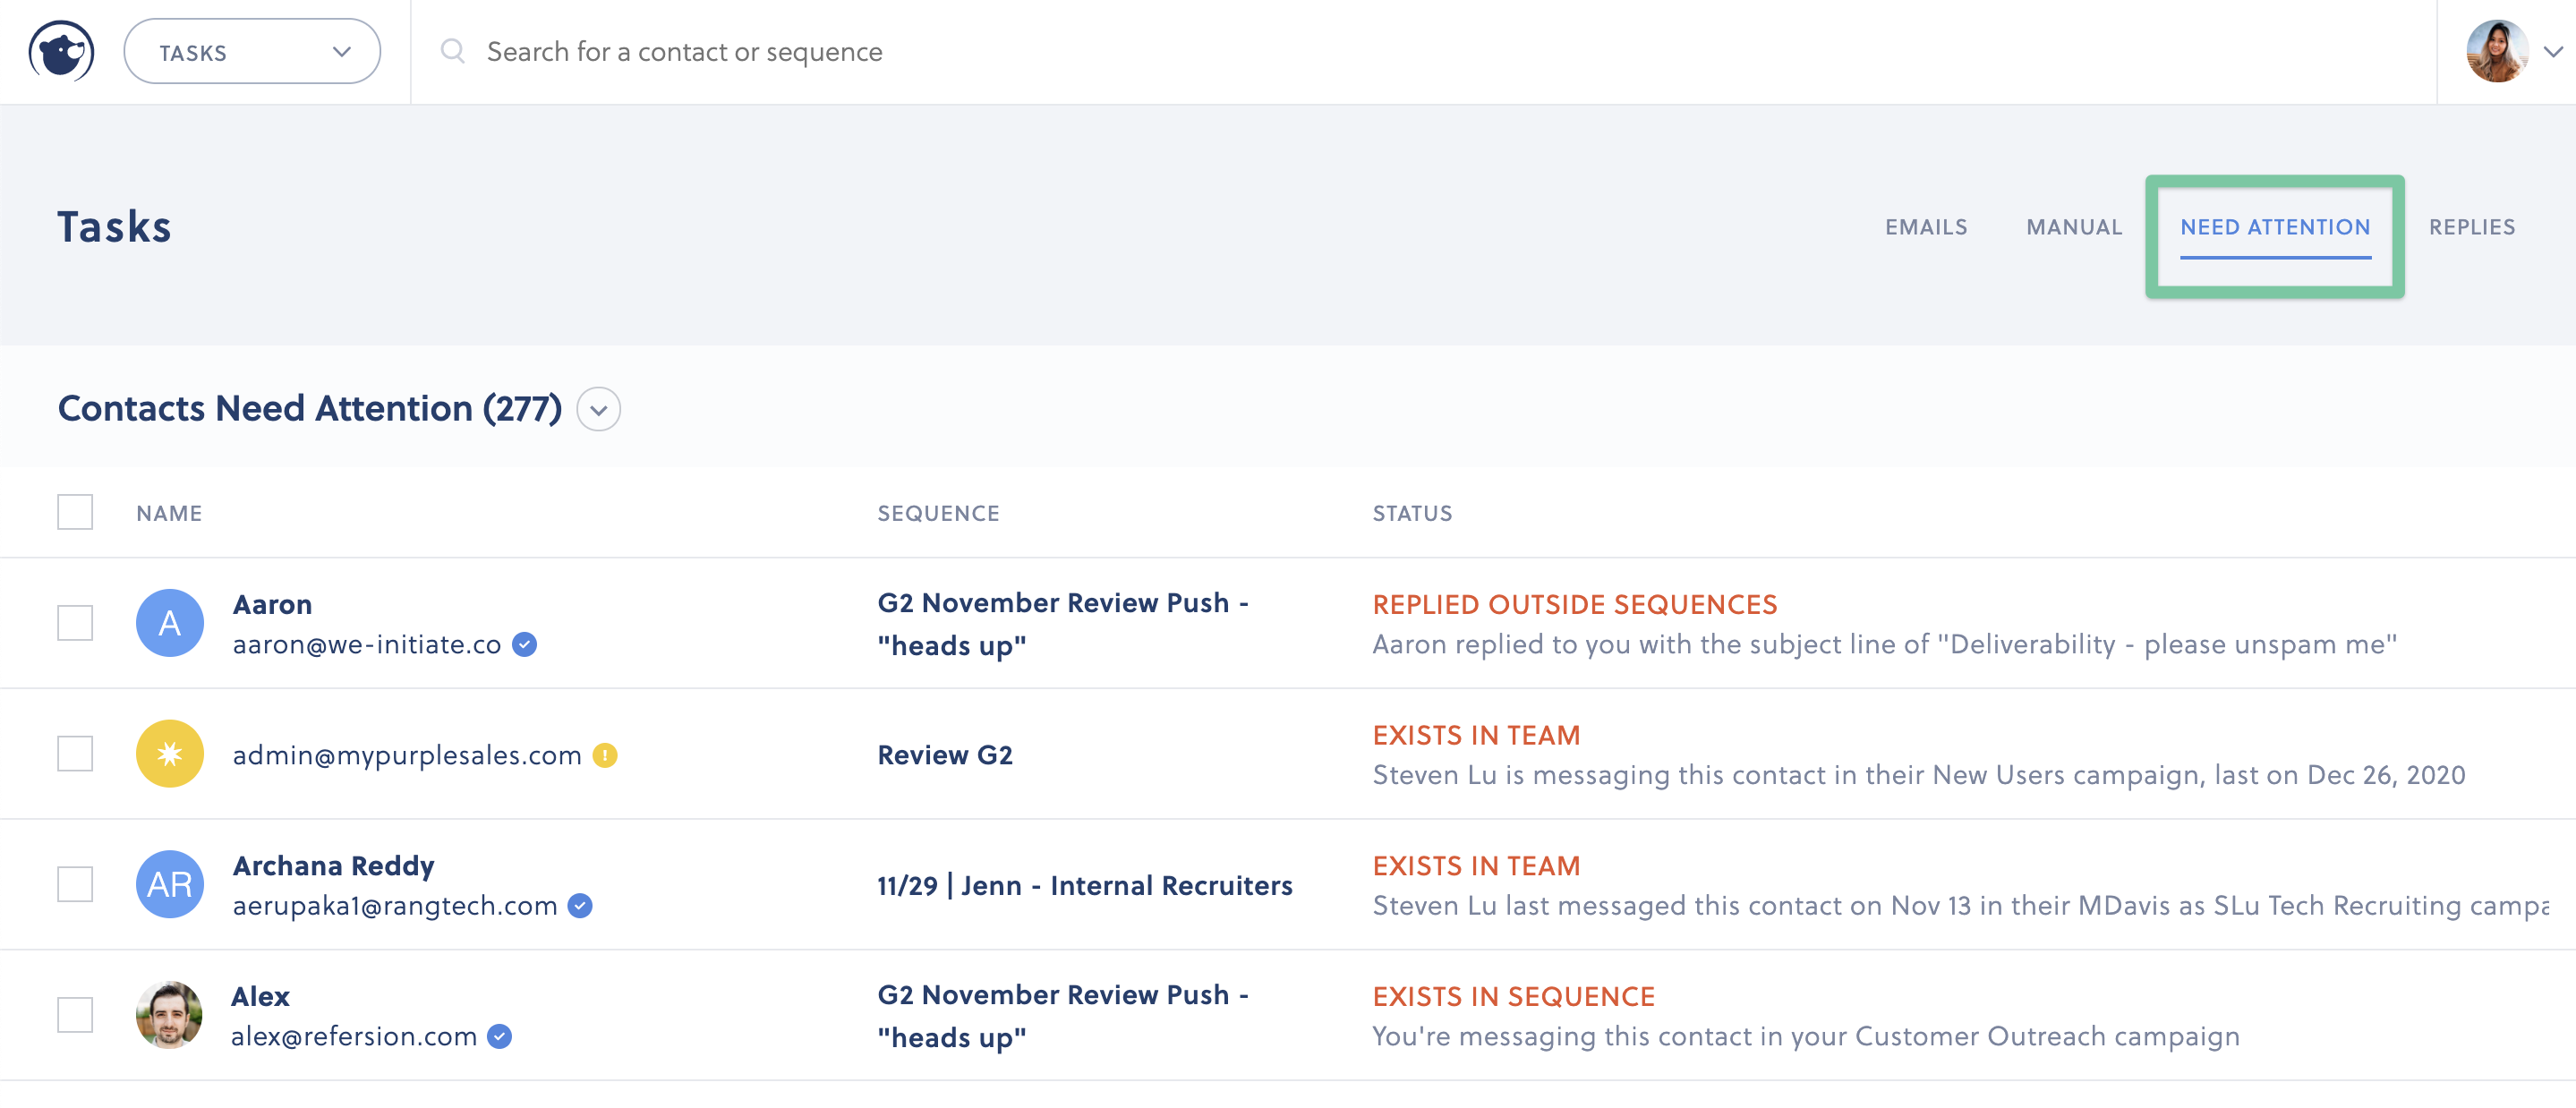Click Alex's profile photo thumbnail
Viewport: 2576px width, 1108px height.
[x=170, y=1015]
